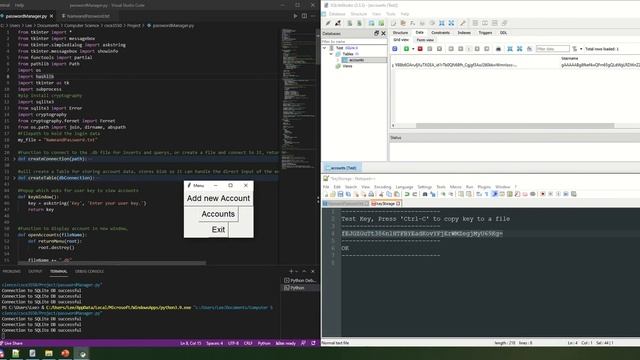
Task: Start macro recording in Notepad++
Action: pos(542,194)
